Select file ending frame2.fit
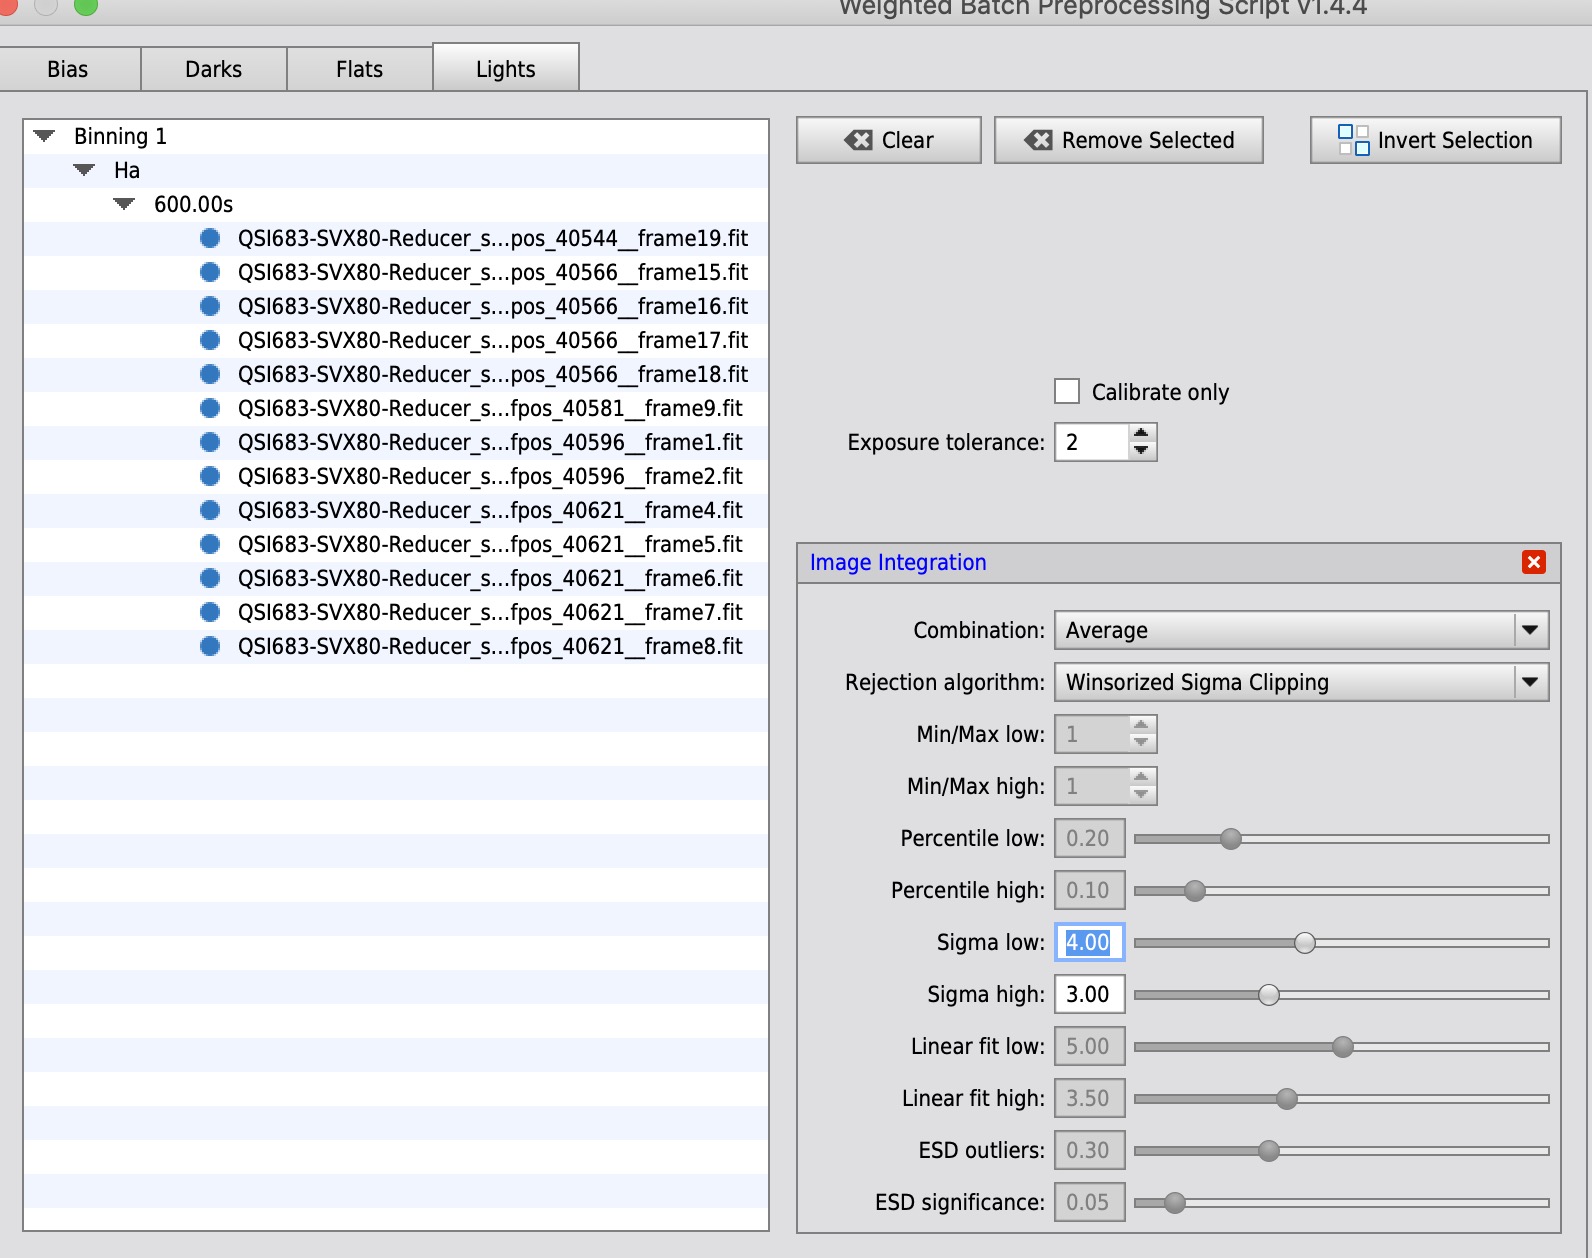This screenshot has width=1592, height=1258. [396, 476]
